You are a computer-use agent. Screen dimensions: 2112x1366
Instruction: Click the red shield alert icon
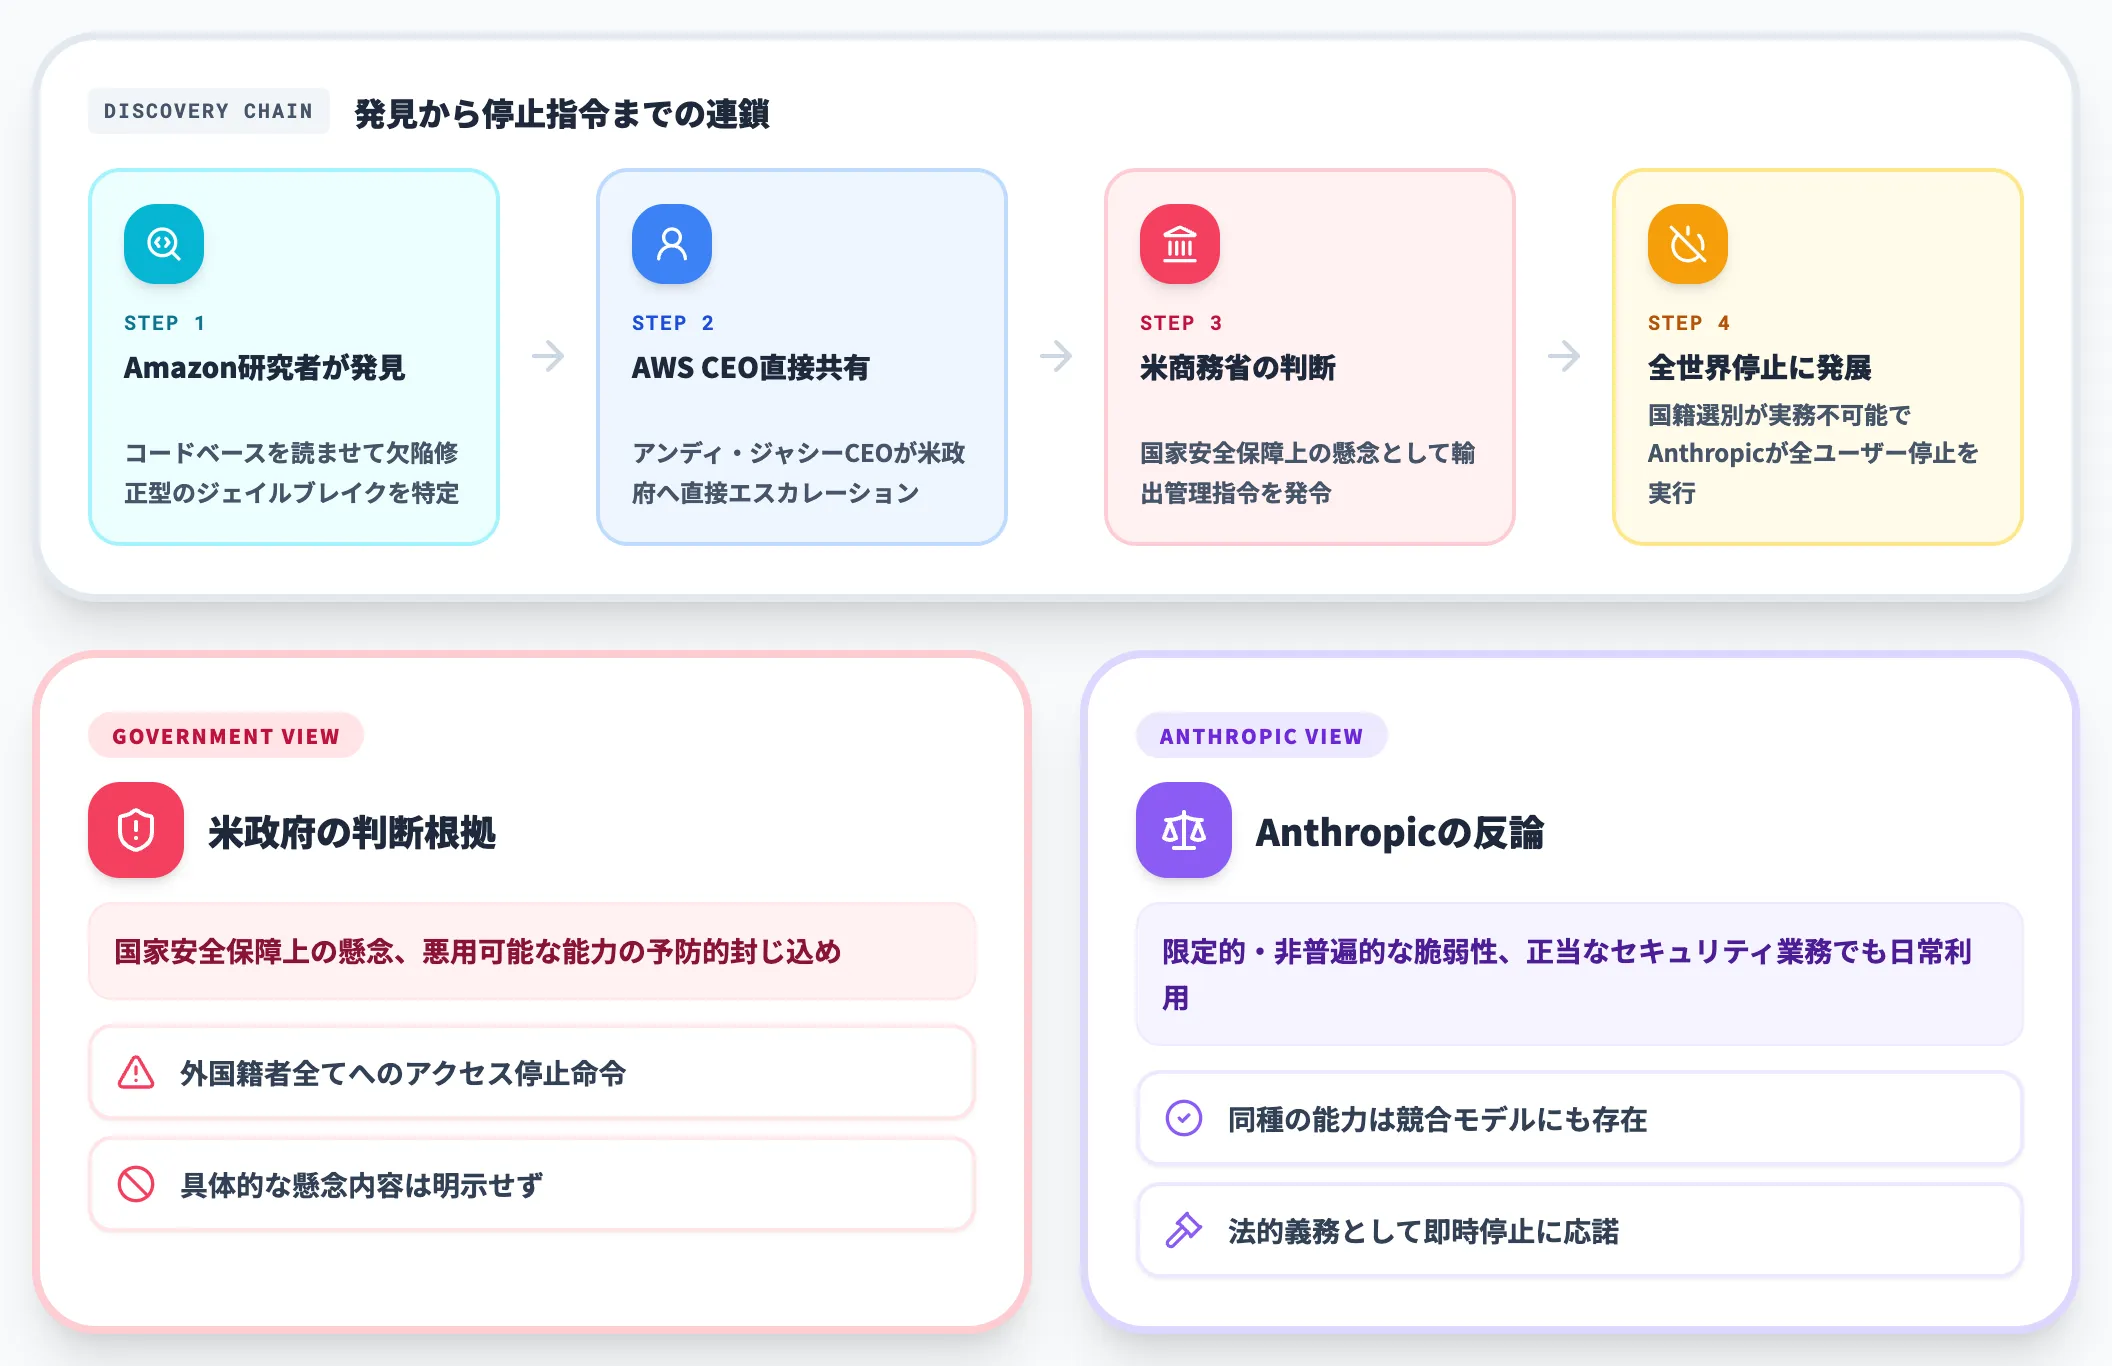(x=136, y=830)
